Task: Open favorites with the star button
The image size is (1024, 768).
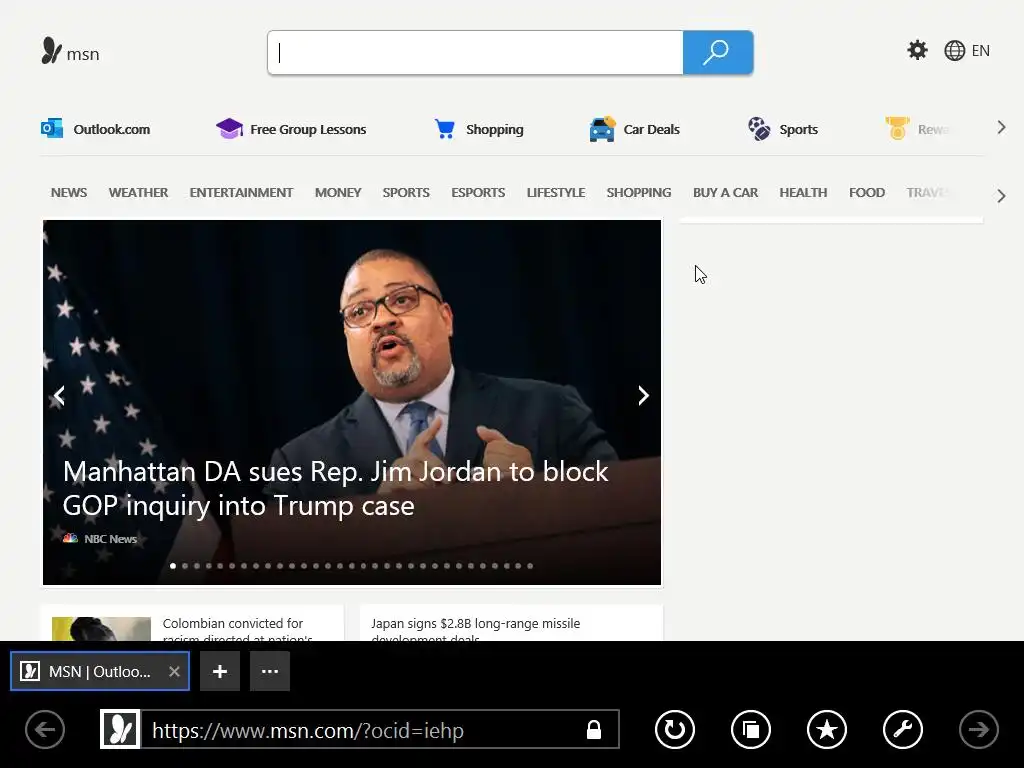Action: click(827, 729)
